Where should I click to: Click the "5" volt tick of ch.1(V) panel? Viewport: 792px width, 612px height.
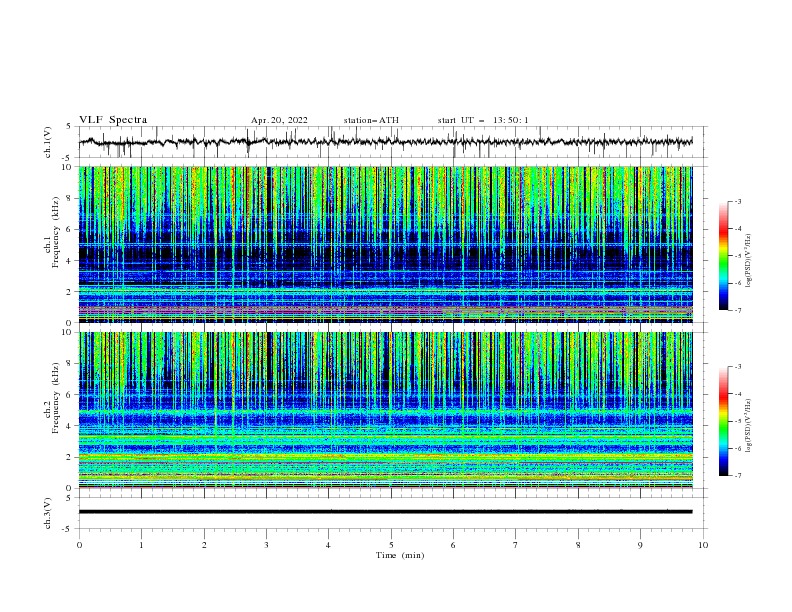(69, 127)
